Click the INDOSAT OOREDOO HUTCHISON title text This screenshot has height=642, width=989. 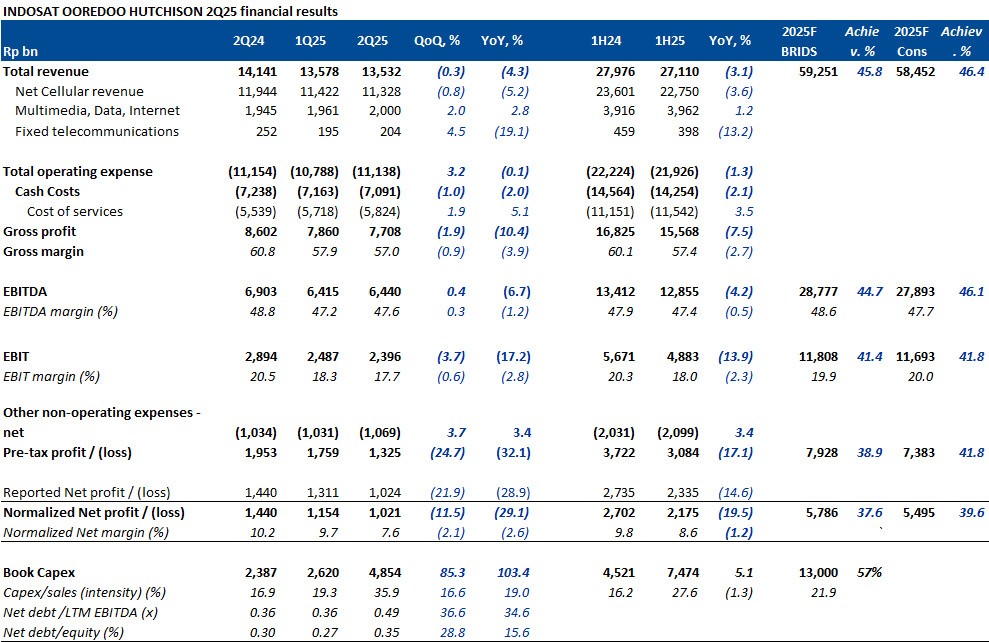tap(170, 11)
